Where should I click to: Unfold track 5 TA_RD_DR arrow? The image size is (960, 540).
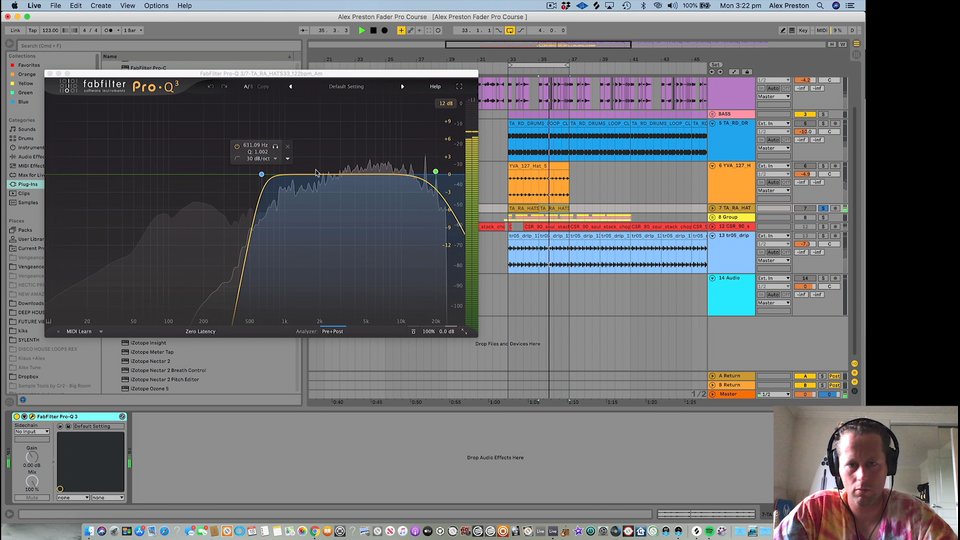712,123
